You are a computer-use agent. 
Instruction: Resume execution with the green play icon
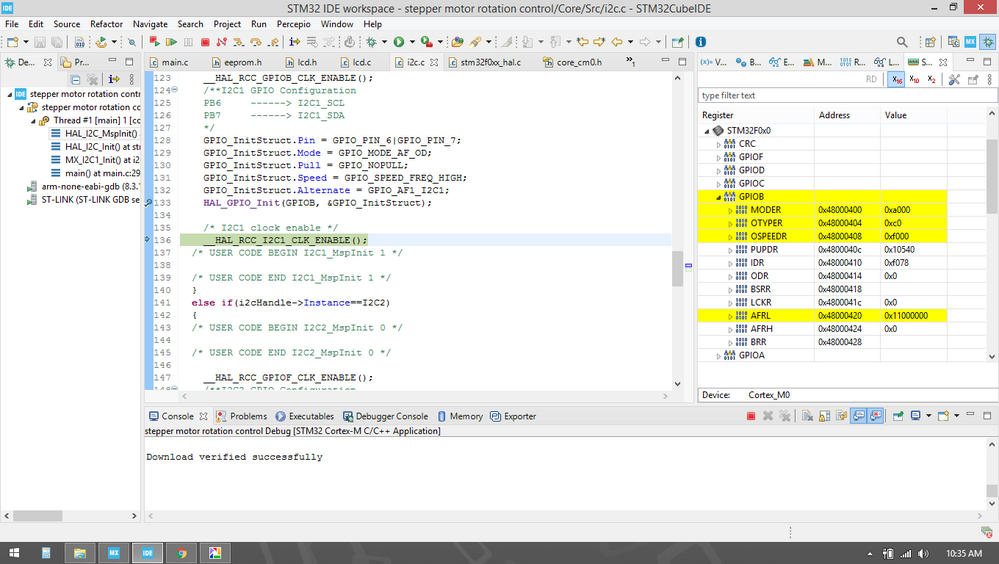pos(171,42)
